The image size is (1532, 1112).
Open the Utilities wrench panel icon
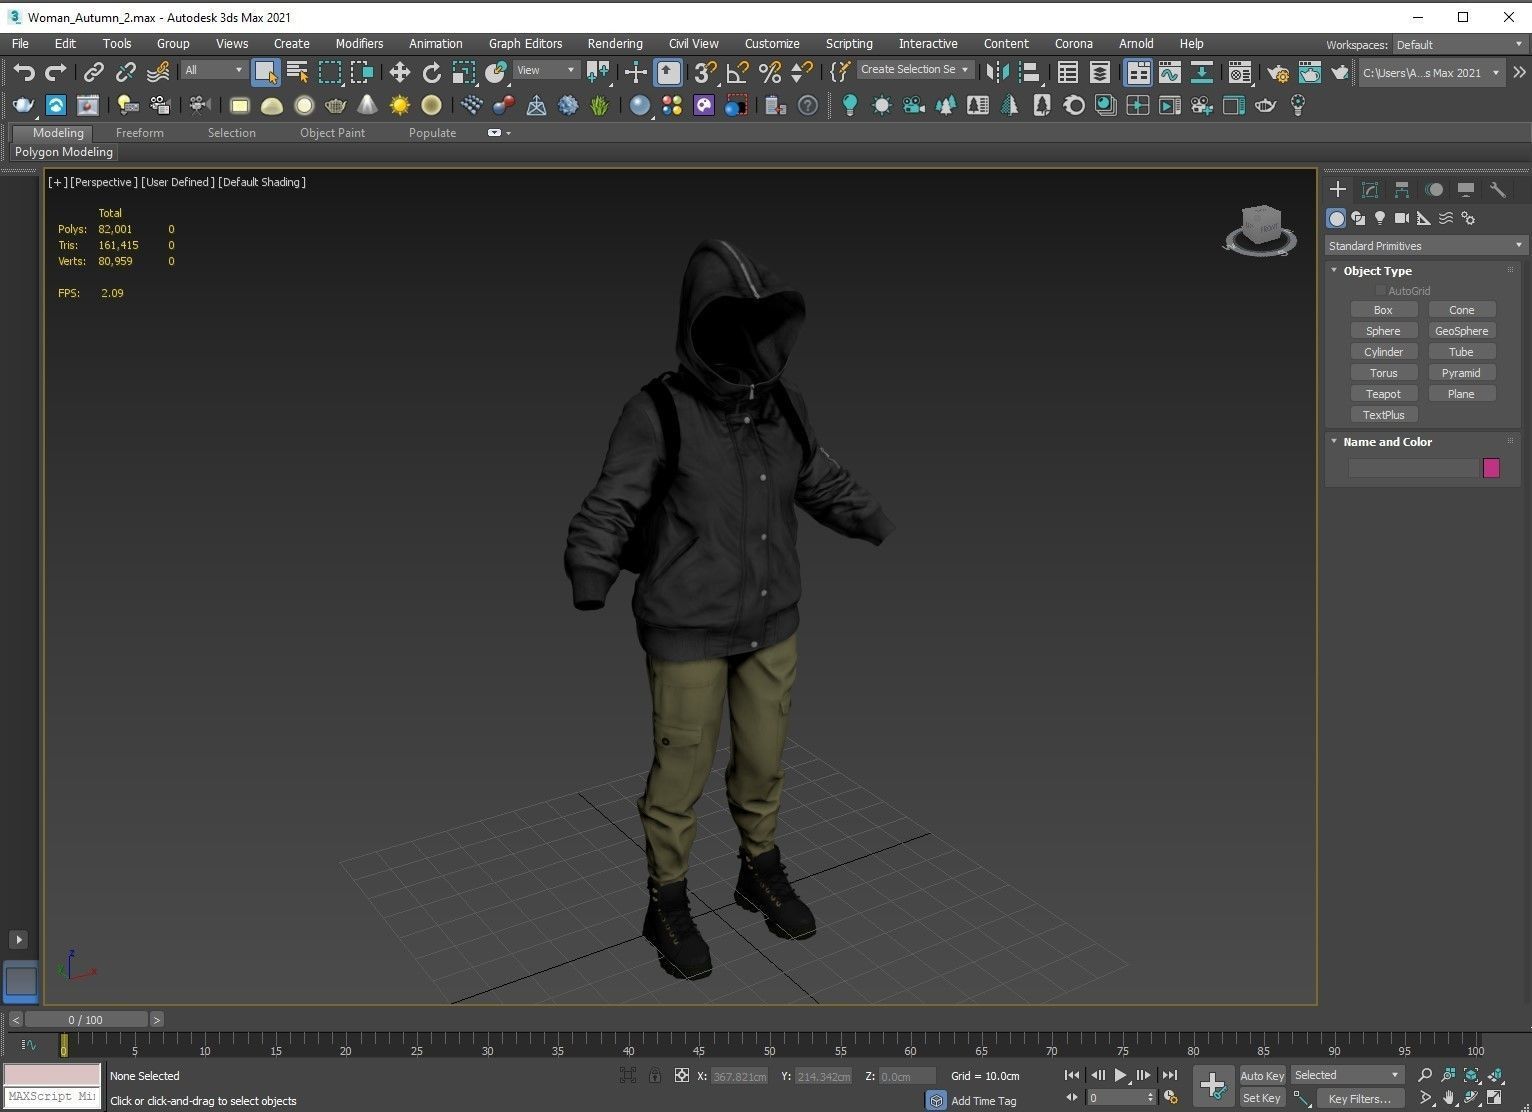coord(1497,189)
